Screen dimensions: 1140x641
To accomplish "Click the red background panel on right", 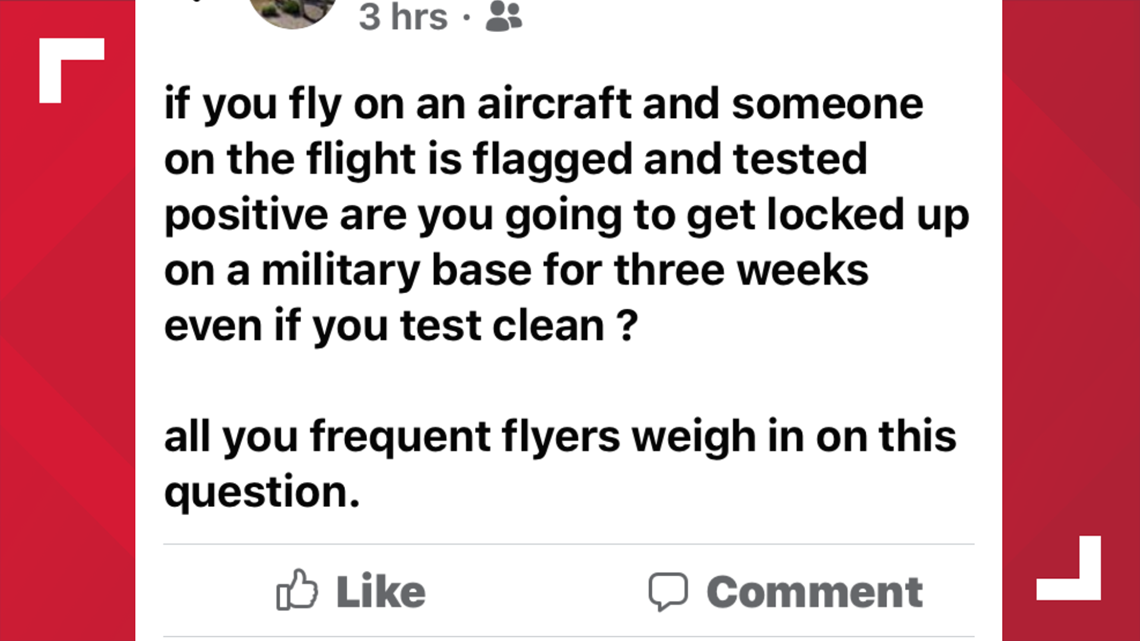I will point(1071,320).
